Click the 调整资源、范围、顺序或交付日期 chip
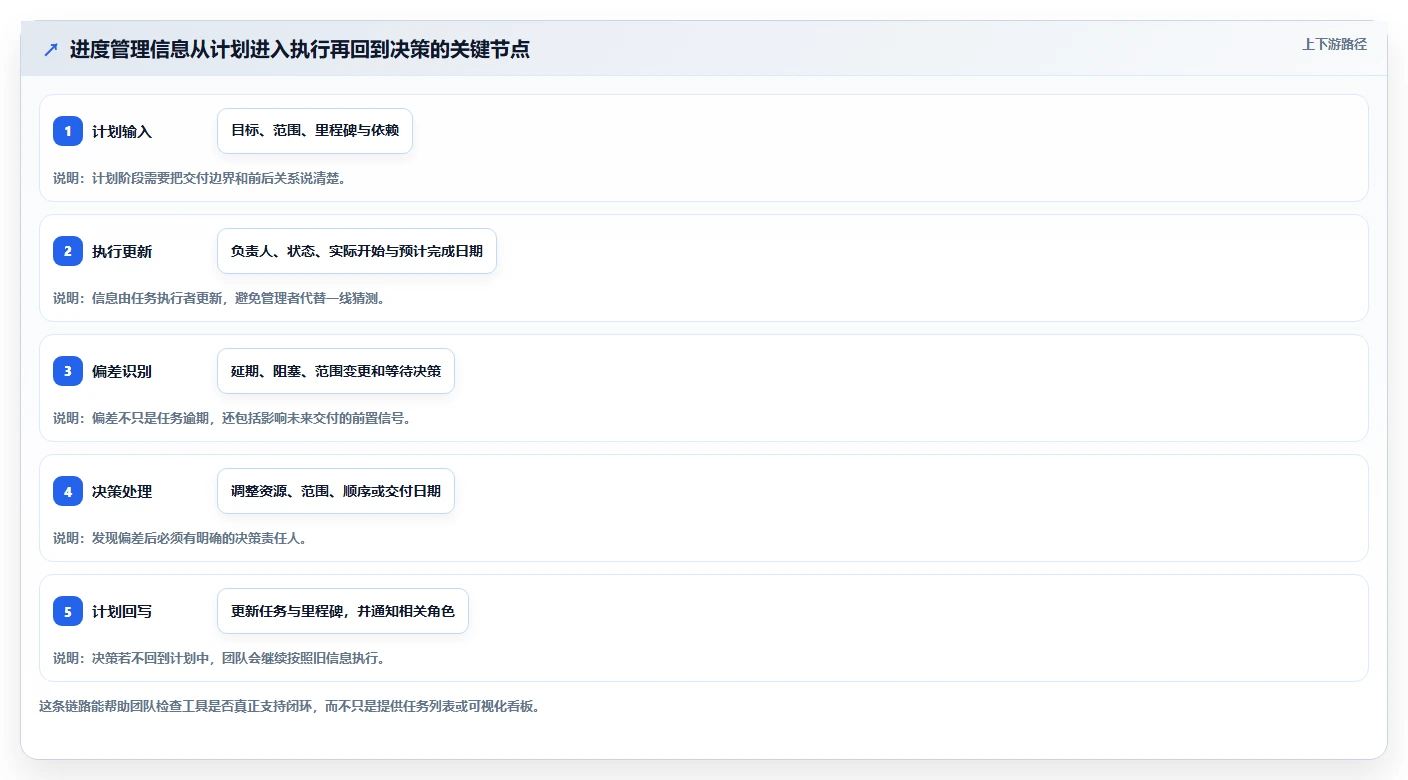This screenshot has width=1408, height=780. 336,491
